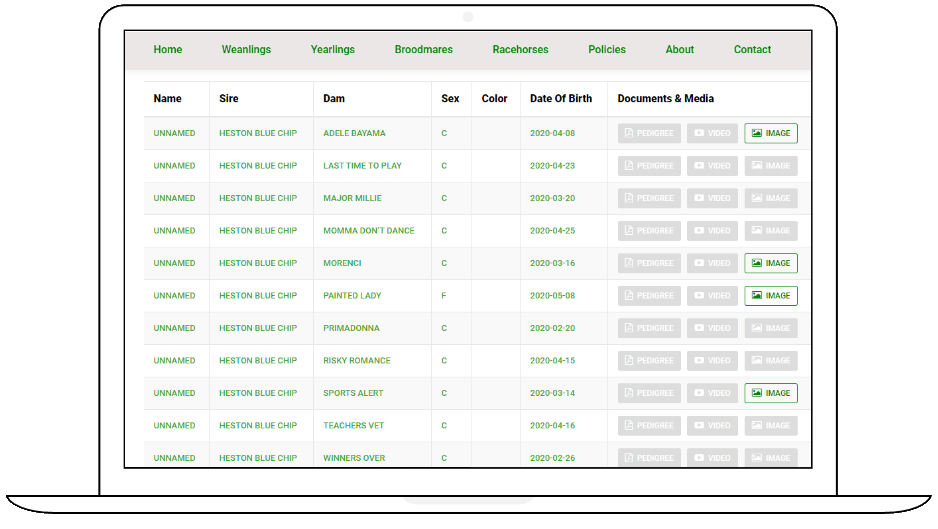Screen dimensions: 938x529
Task: Click the Sire column header
Action: [229, 99]
